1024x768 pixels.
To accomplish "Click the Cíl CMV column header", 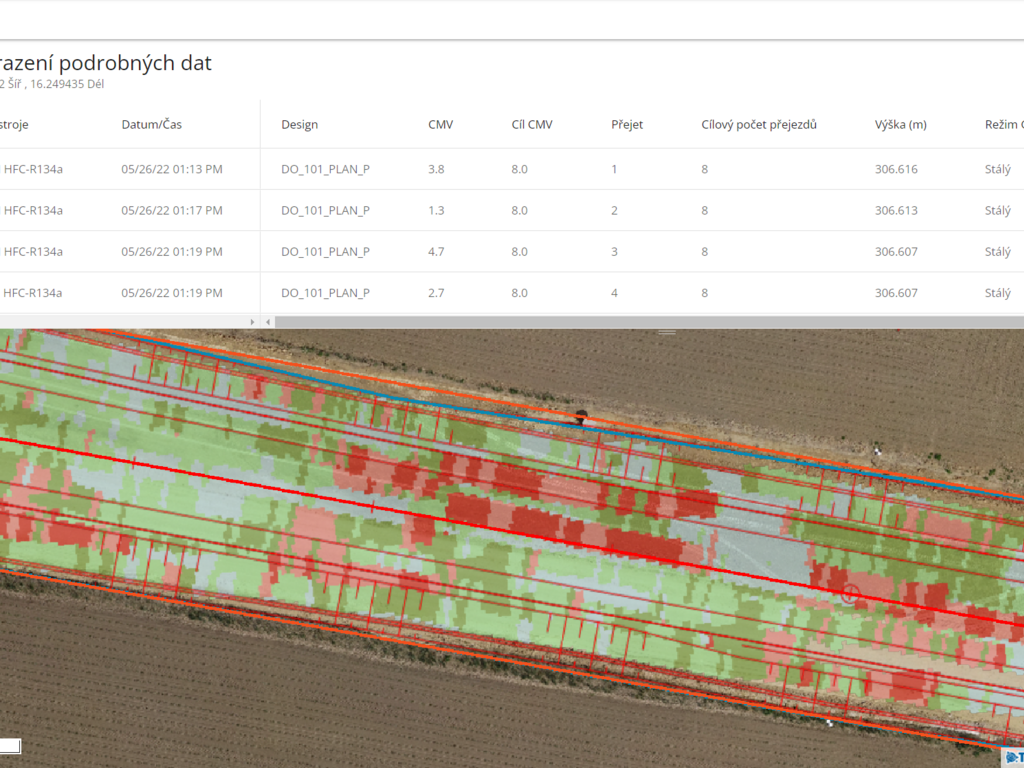I will tap(531, 125).
